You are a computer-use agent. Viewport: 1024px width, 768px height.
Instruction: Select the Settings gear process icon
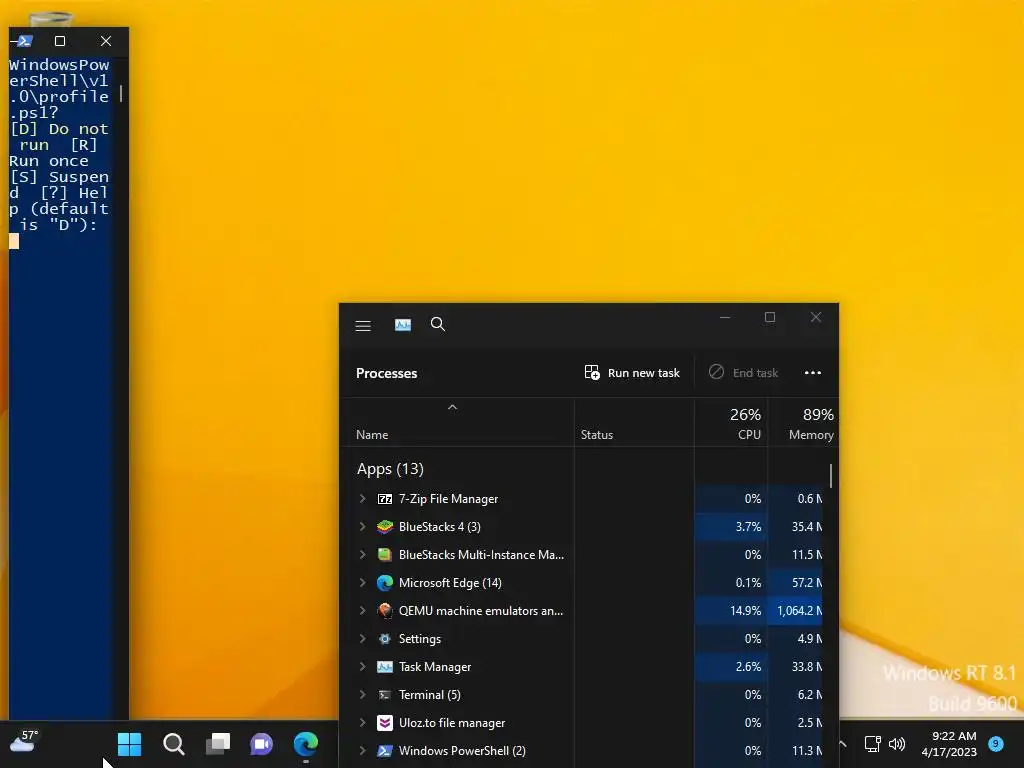(385, 639)
